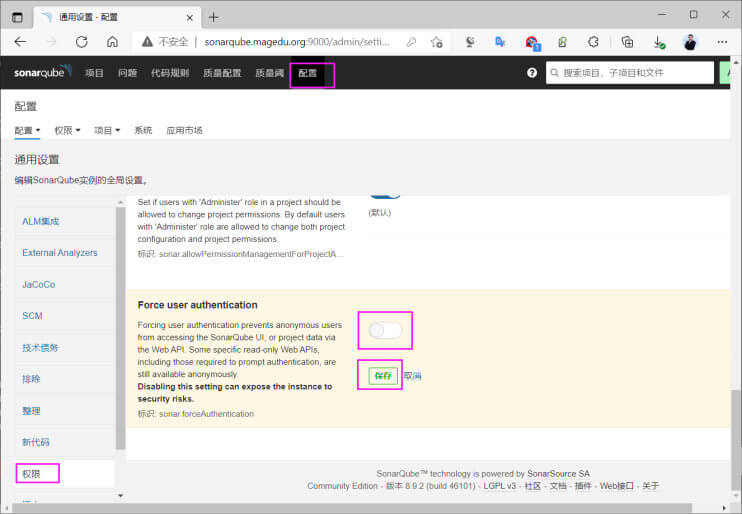Select 排除 settings category
Image resolution: width=742 pixels, height=514 pixels.
[x=31, y=379]
